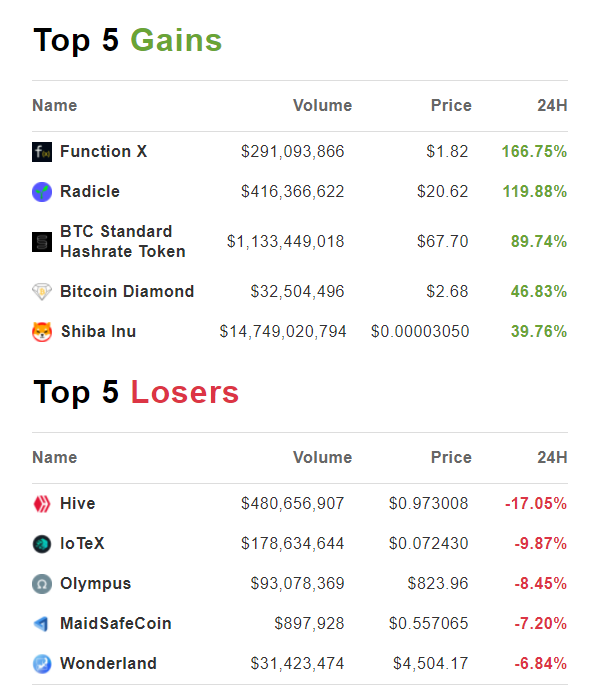Click the Function X coin icon
The height and width of the screenshot is (685, 600).
point(41,152)
